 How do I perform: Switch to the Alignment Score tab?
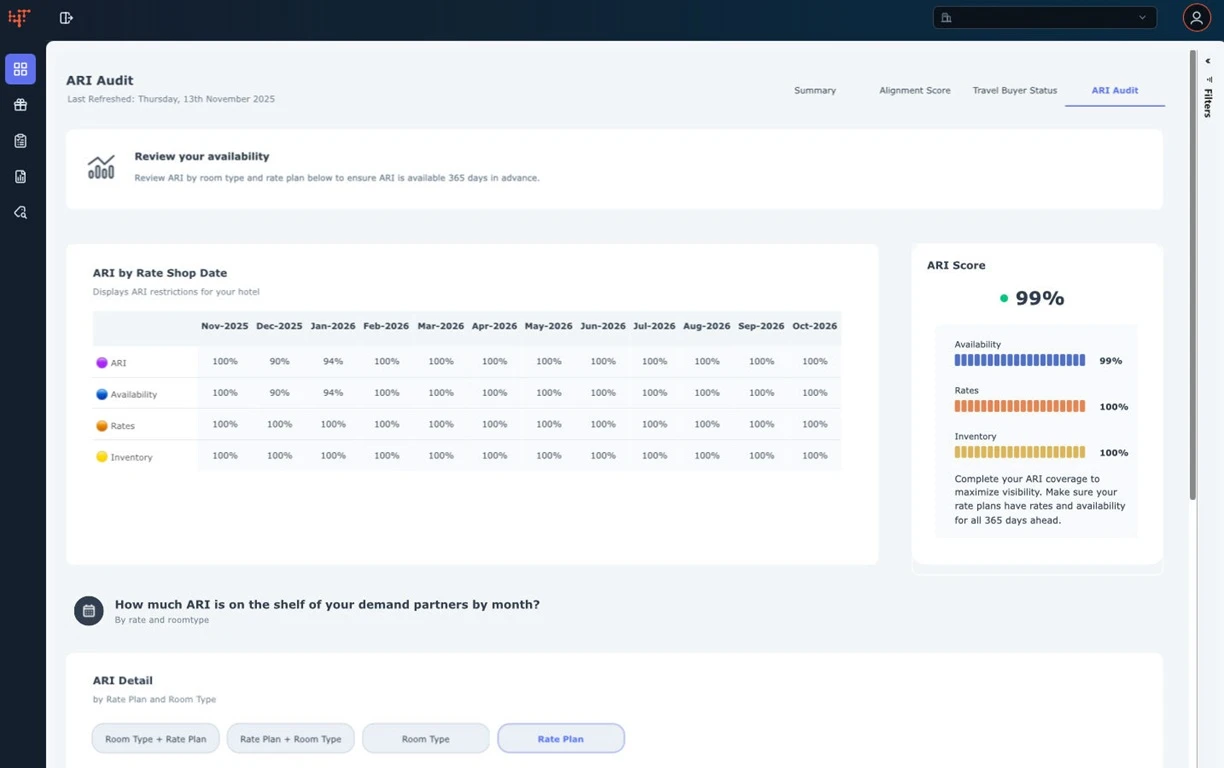pos(915,90)
